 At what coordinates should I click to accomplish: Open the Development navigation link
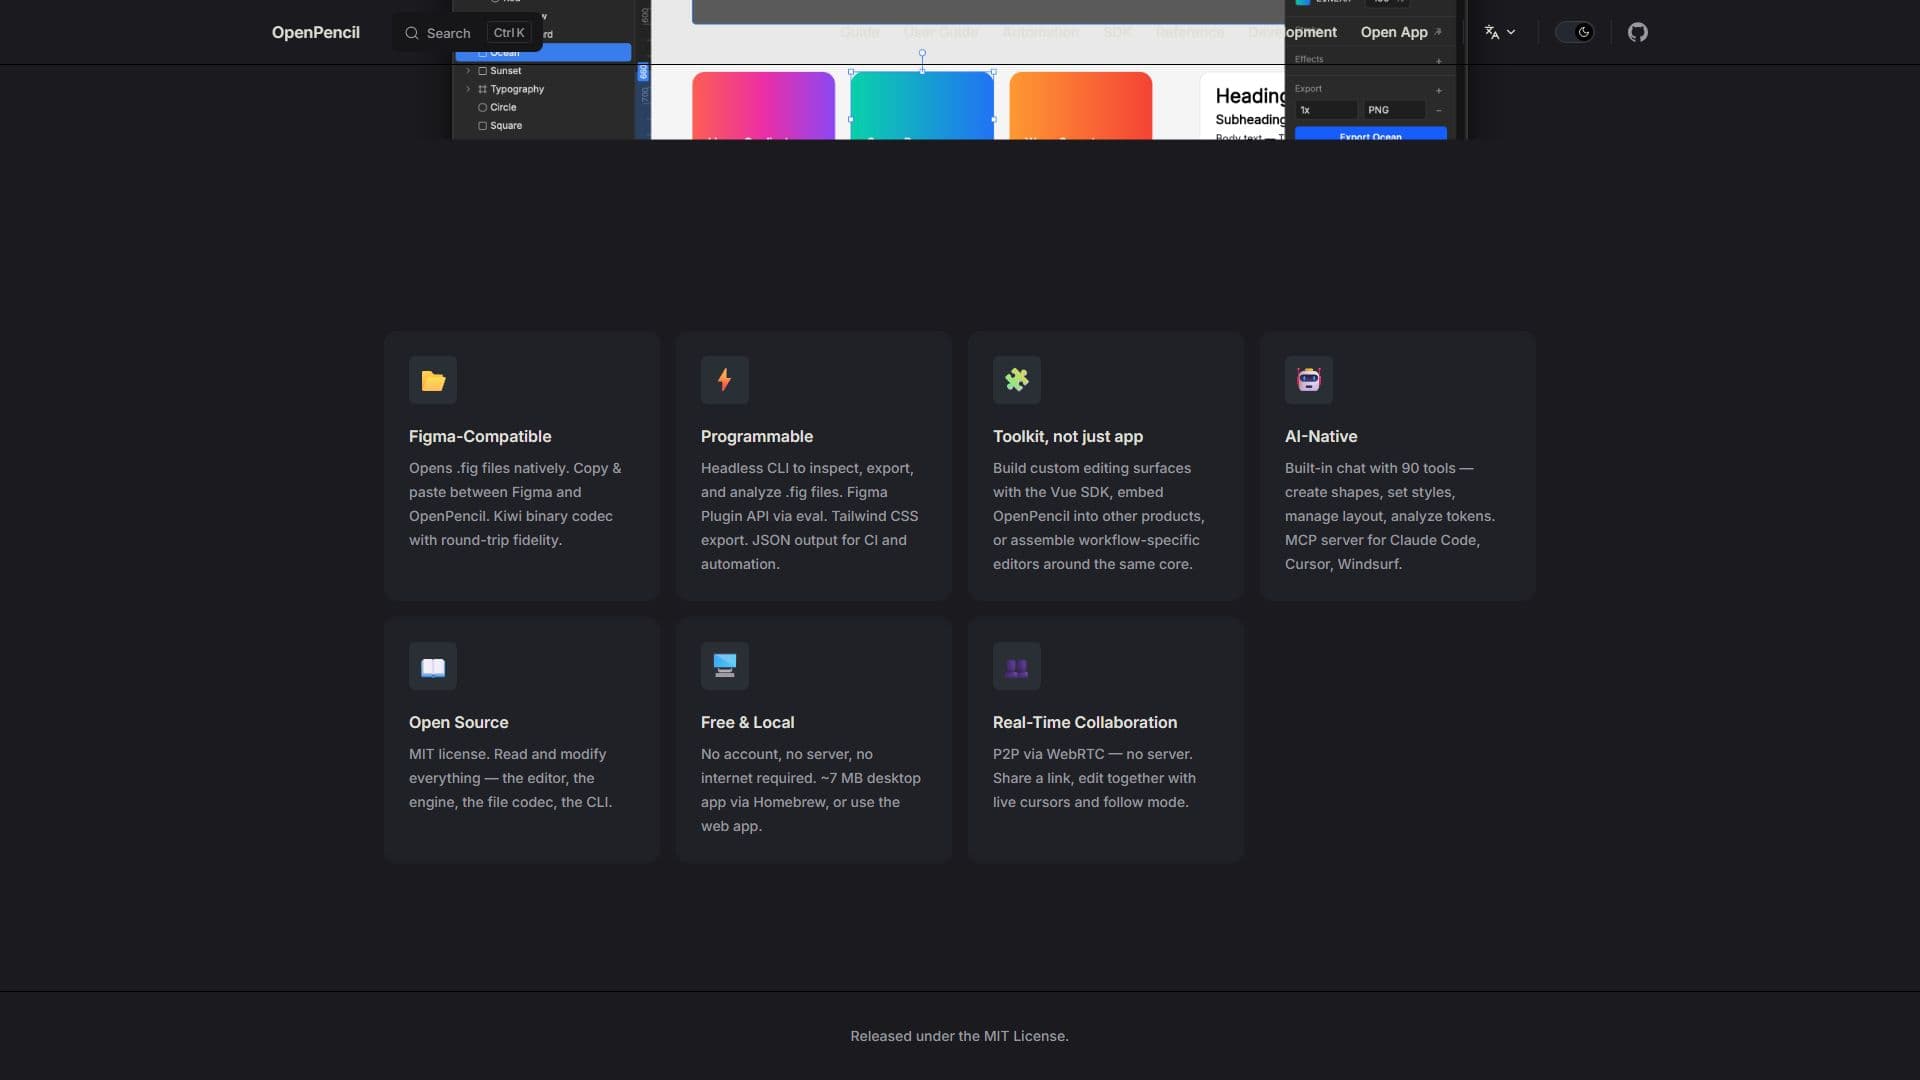tap(1292, 32)
